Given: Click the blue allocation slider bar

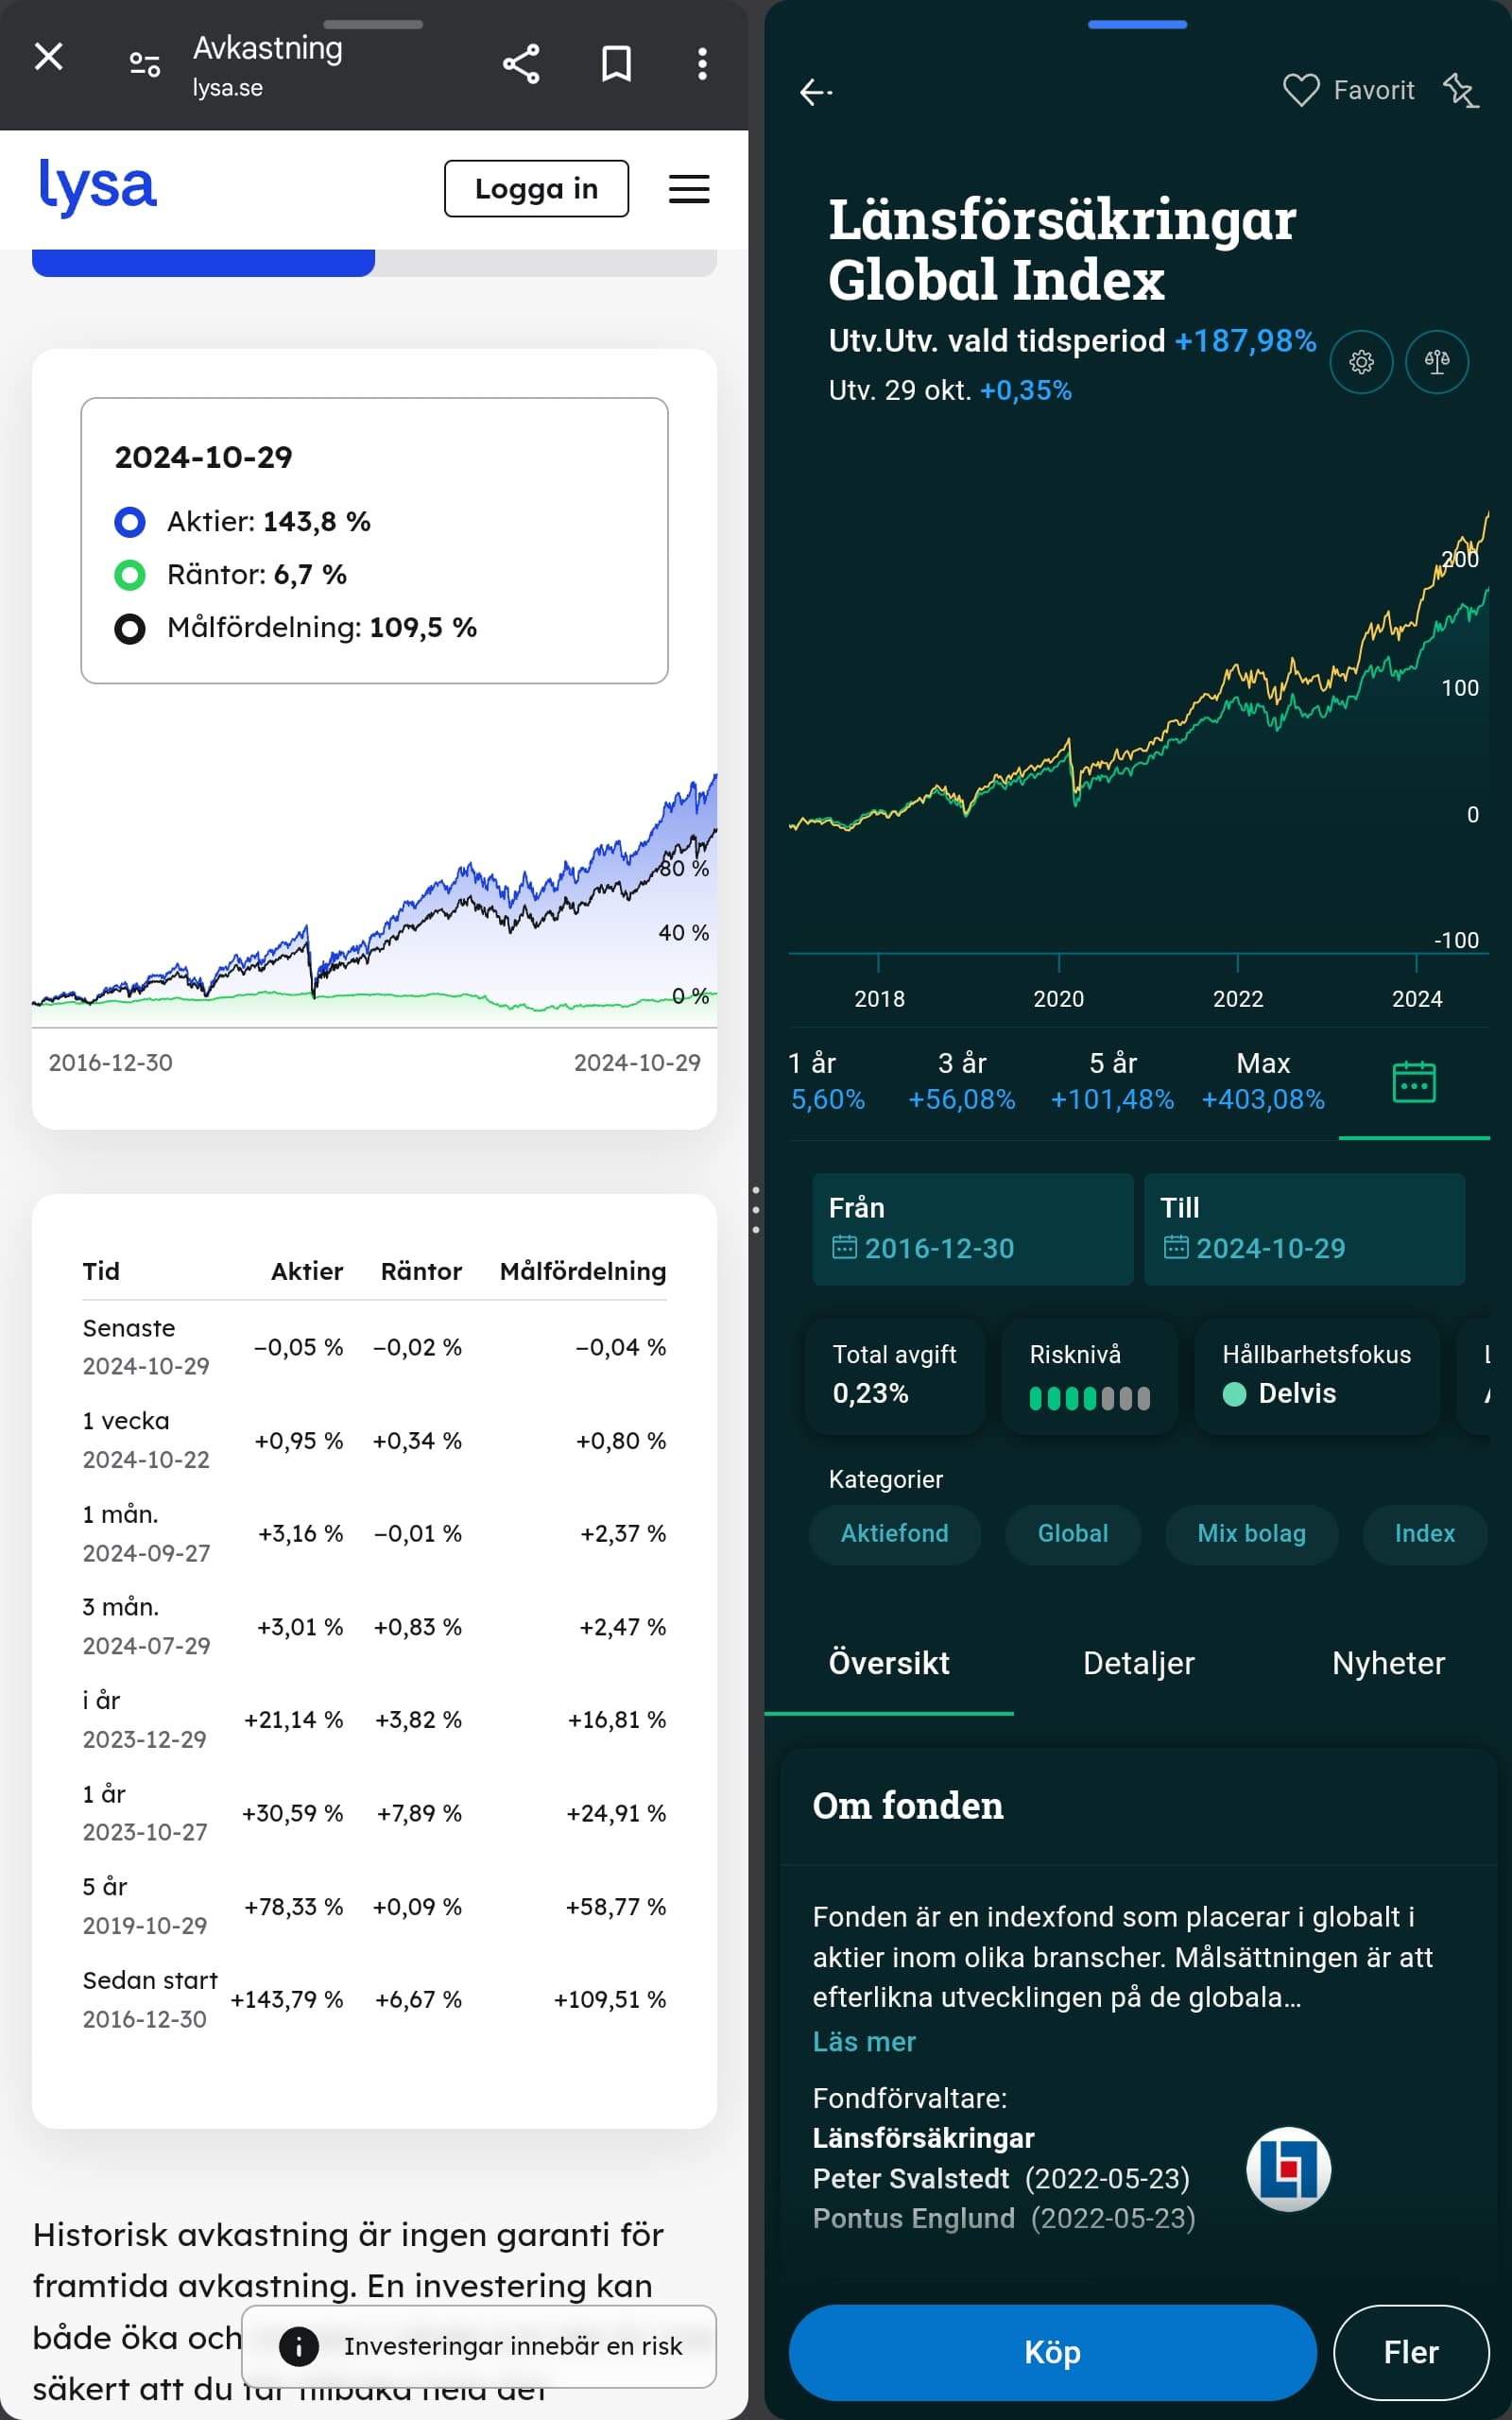Looking at the screenshot, I should pos(204,263).
